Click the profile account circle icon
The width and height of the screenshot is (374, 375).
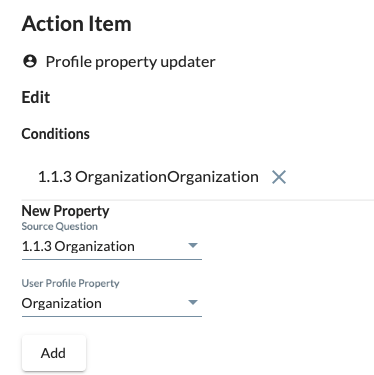30,61
